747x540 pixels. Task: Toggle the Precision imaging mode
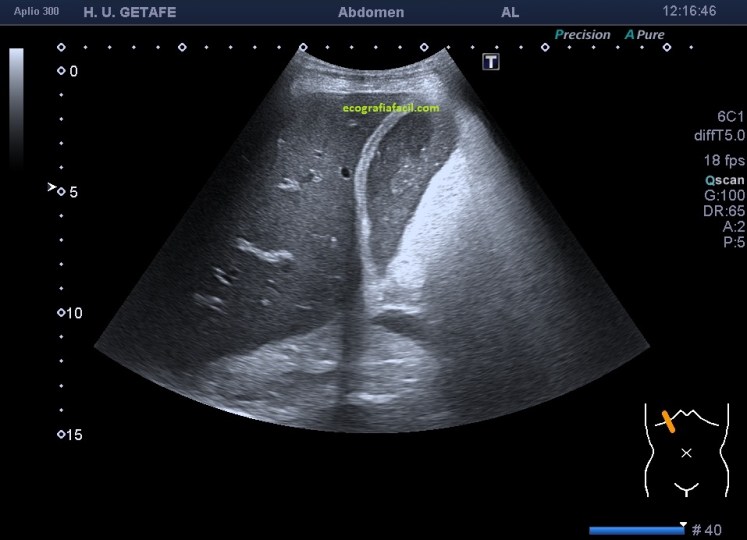pyautogui.click(x=582, y=35)
